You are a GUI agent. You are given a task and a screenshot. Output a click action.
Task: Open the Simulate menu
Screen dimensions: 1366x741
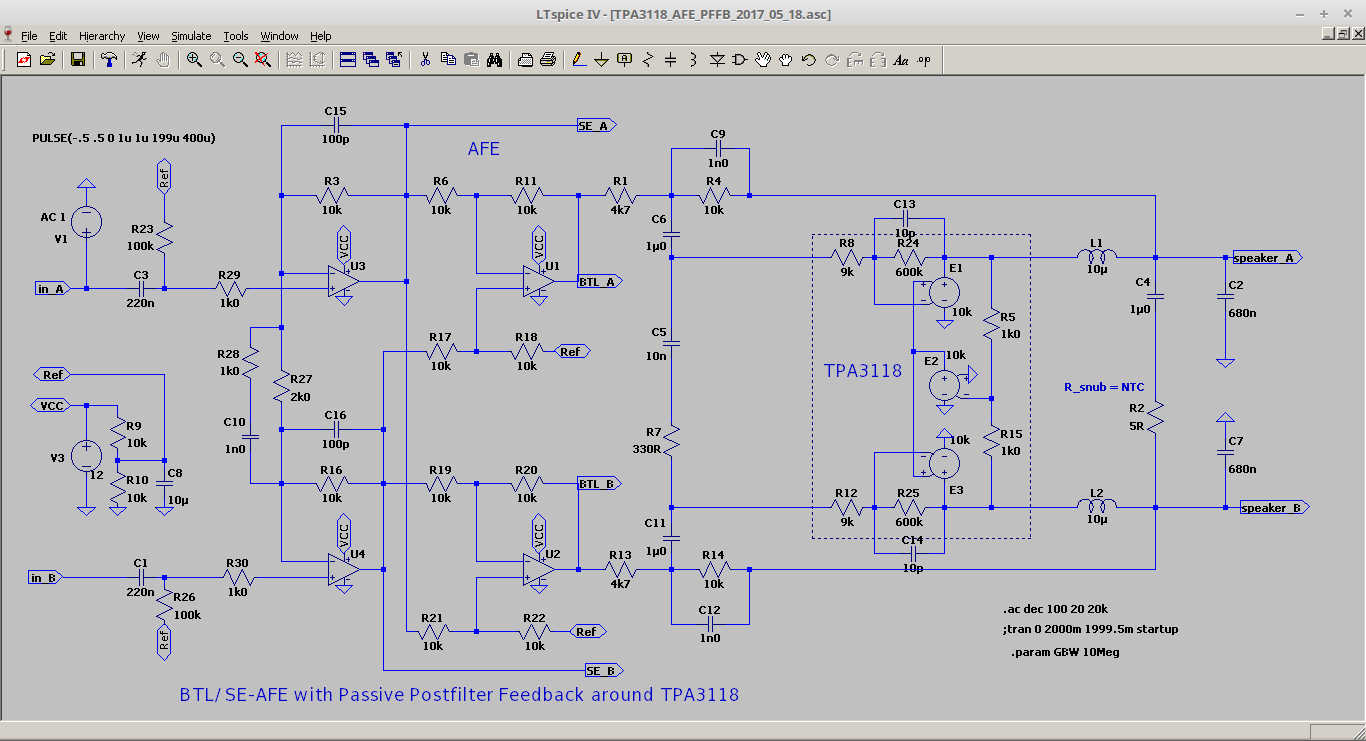tap(190, 36)
